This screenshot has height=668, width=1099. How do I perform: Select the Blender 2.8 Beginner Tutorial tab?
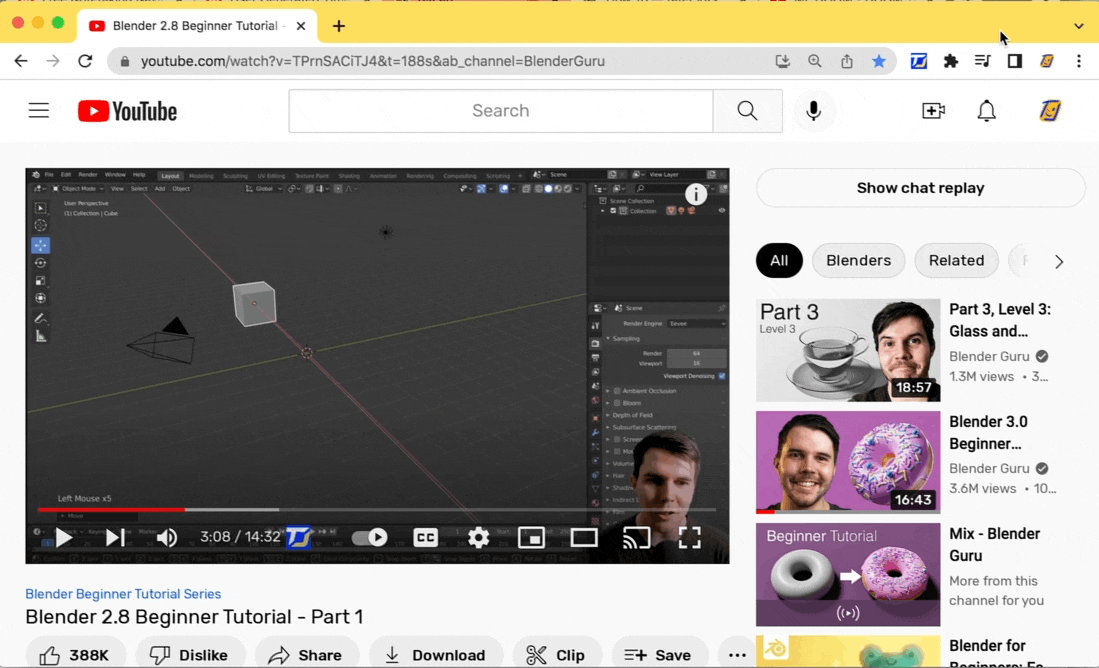[x=196, y=26]
